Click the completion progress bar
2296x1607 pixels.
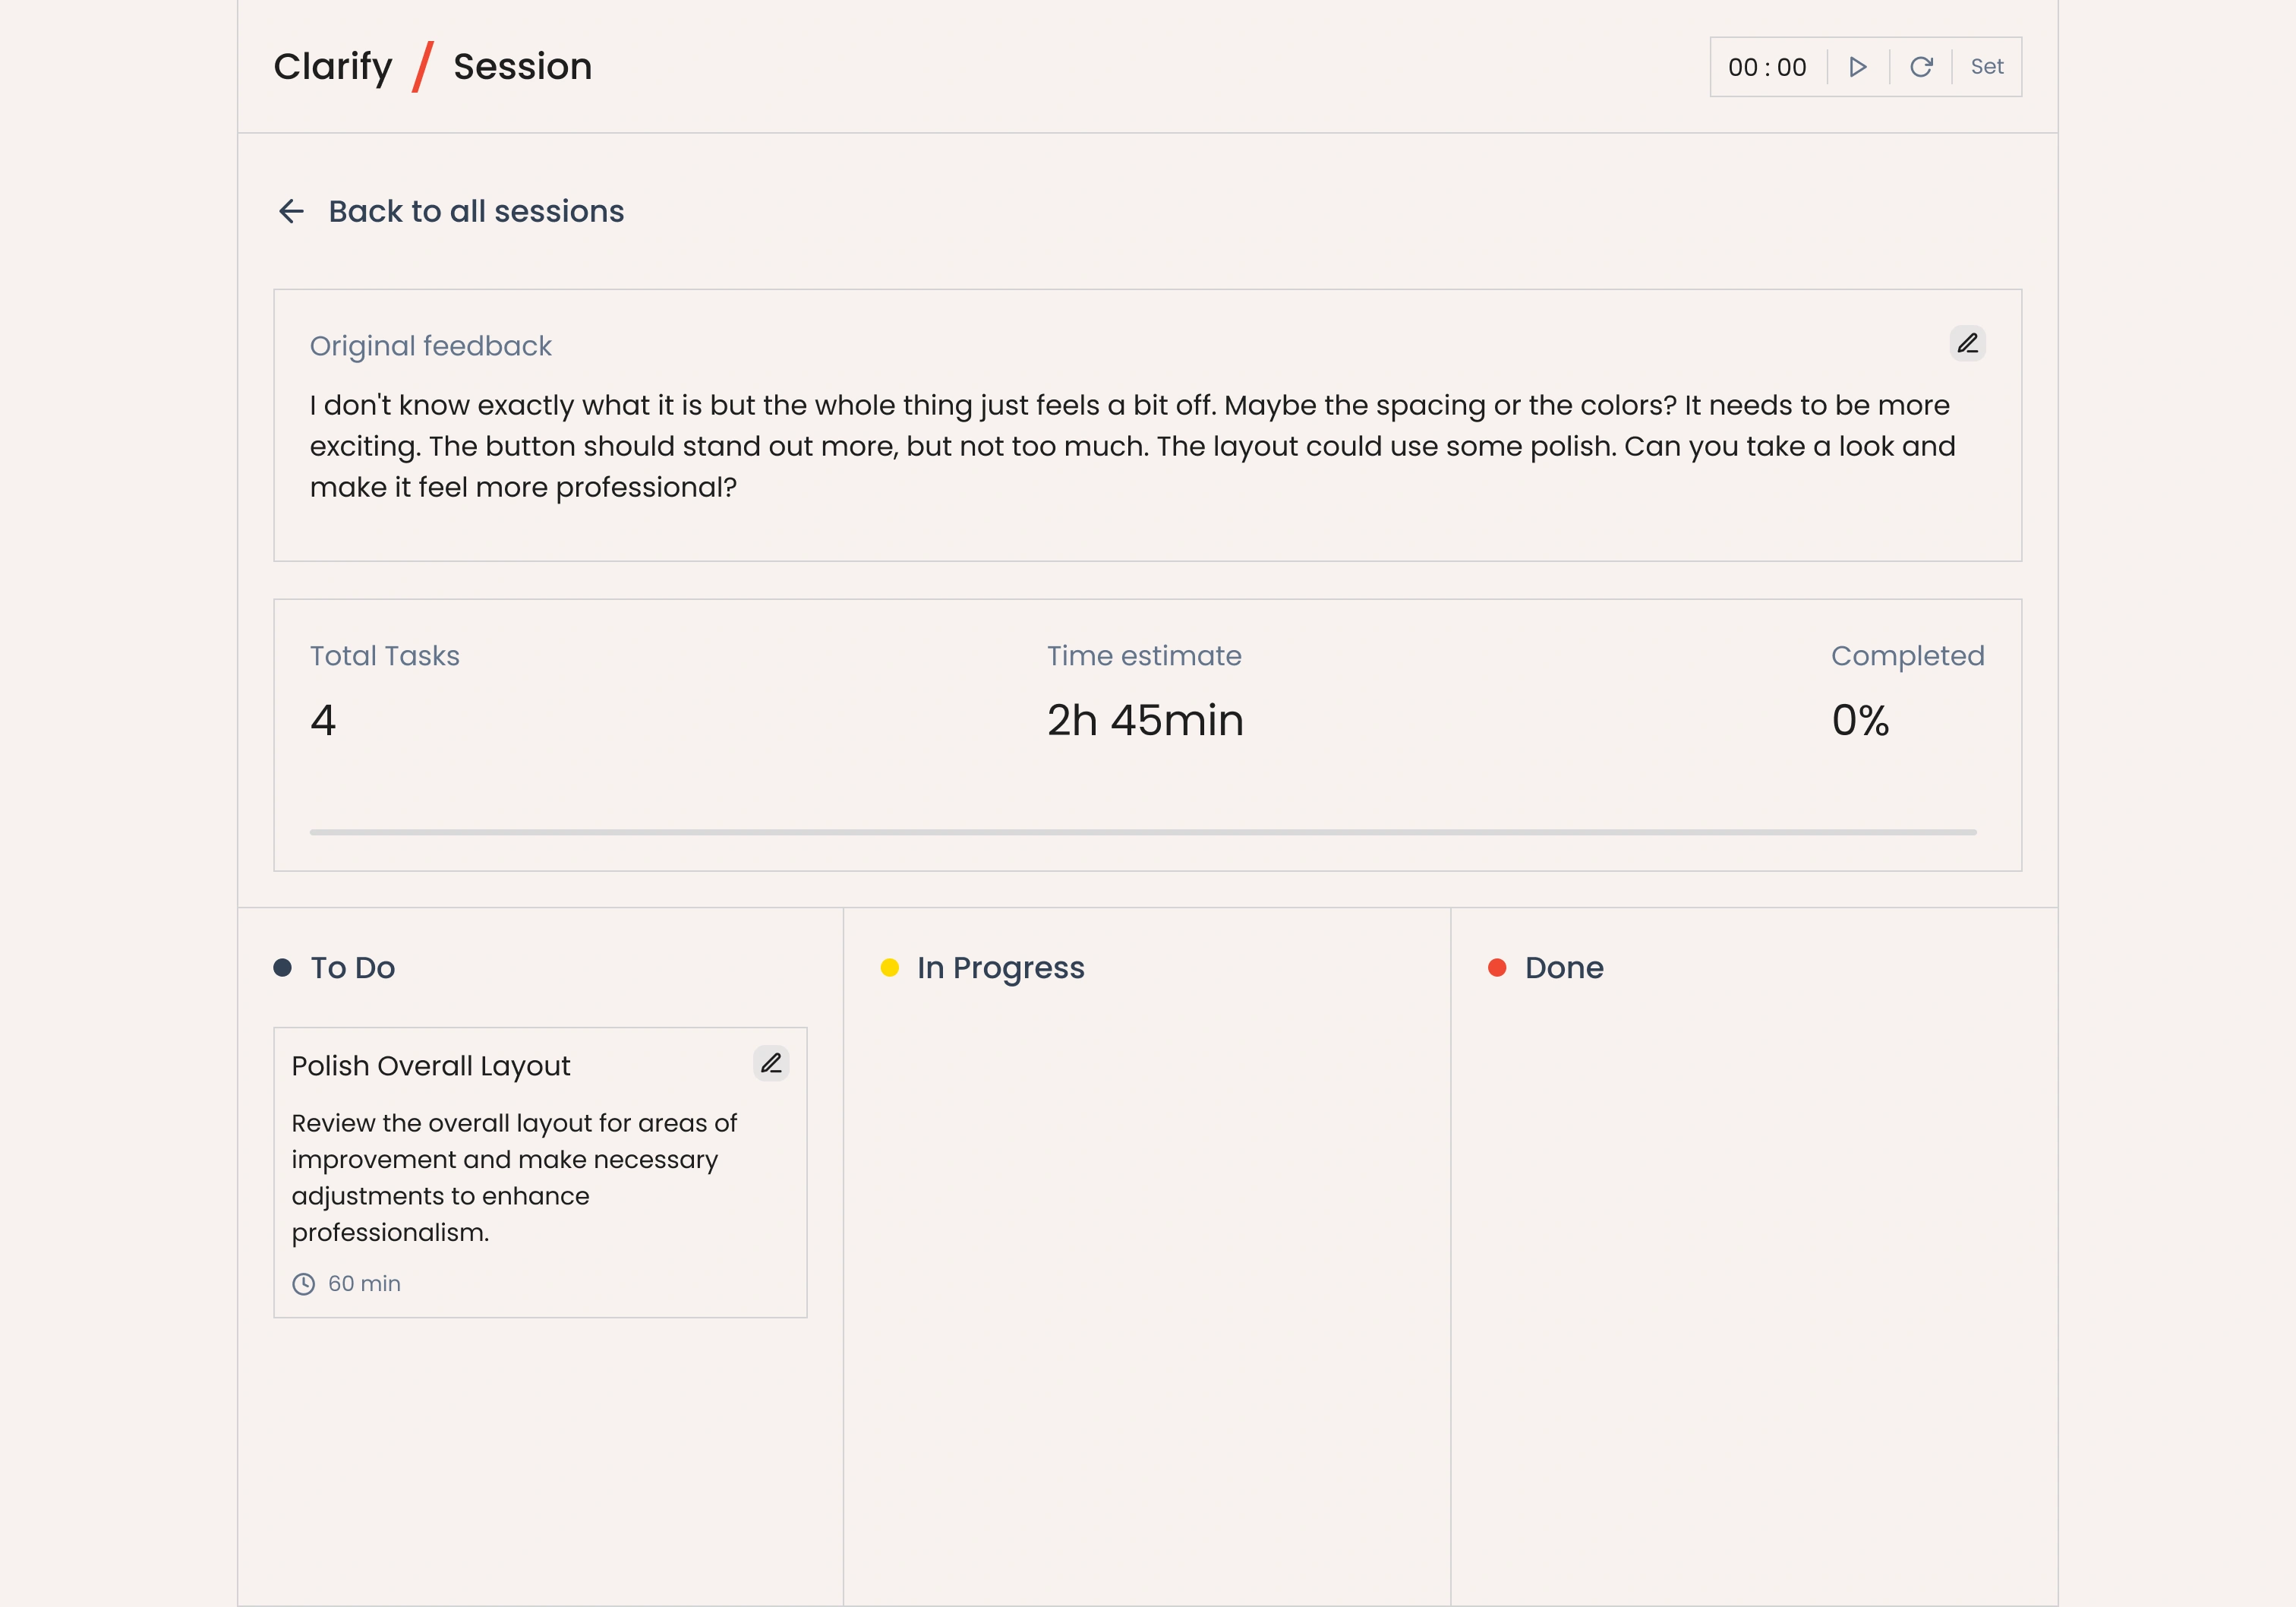coord(1143,832)
